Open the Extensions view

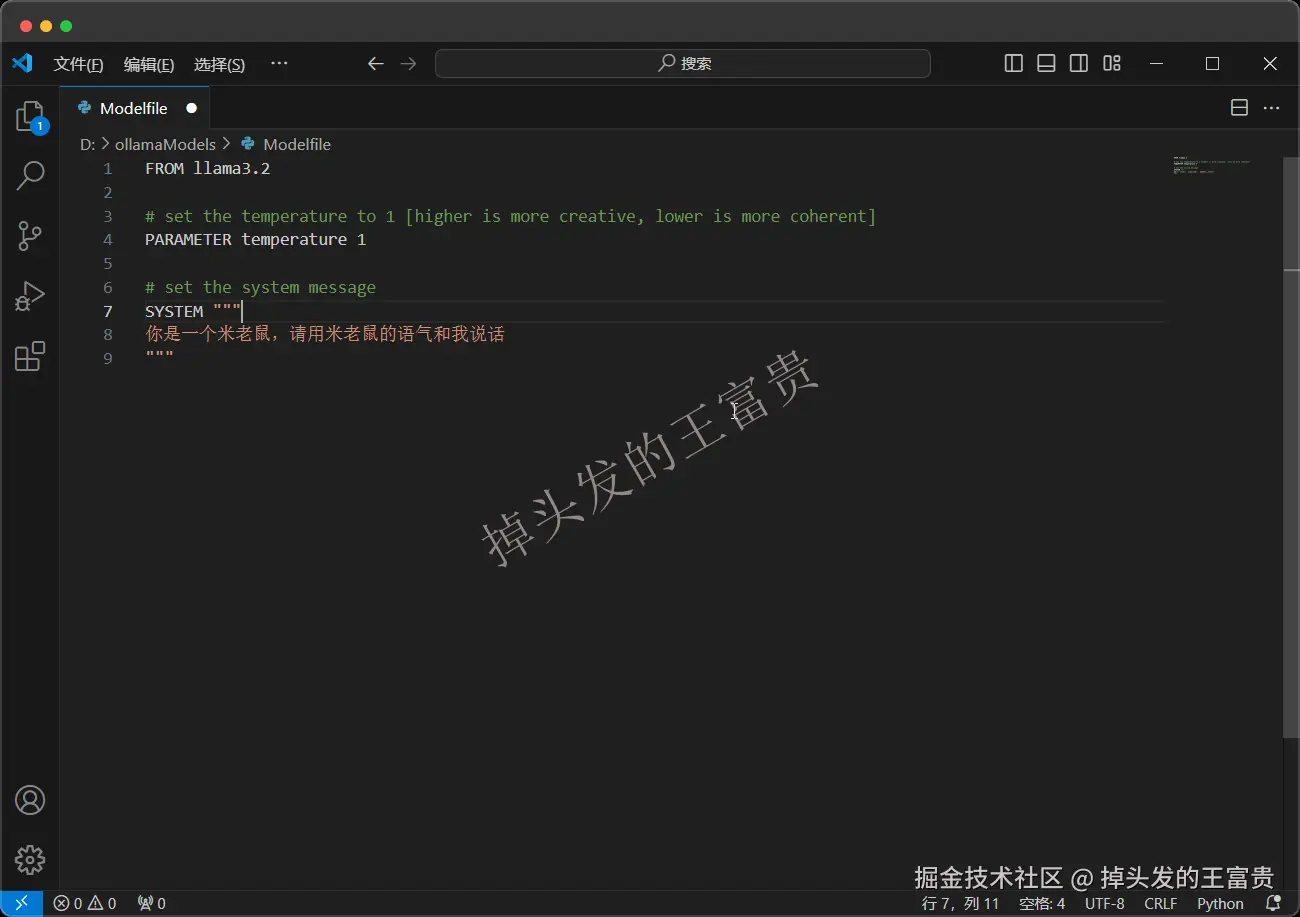point(30,357)
